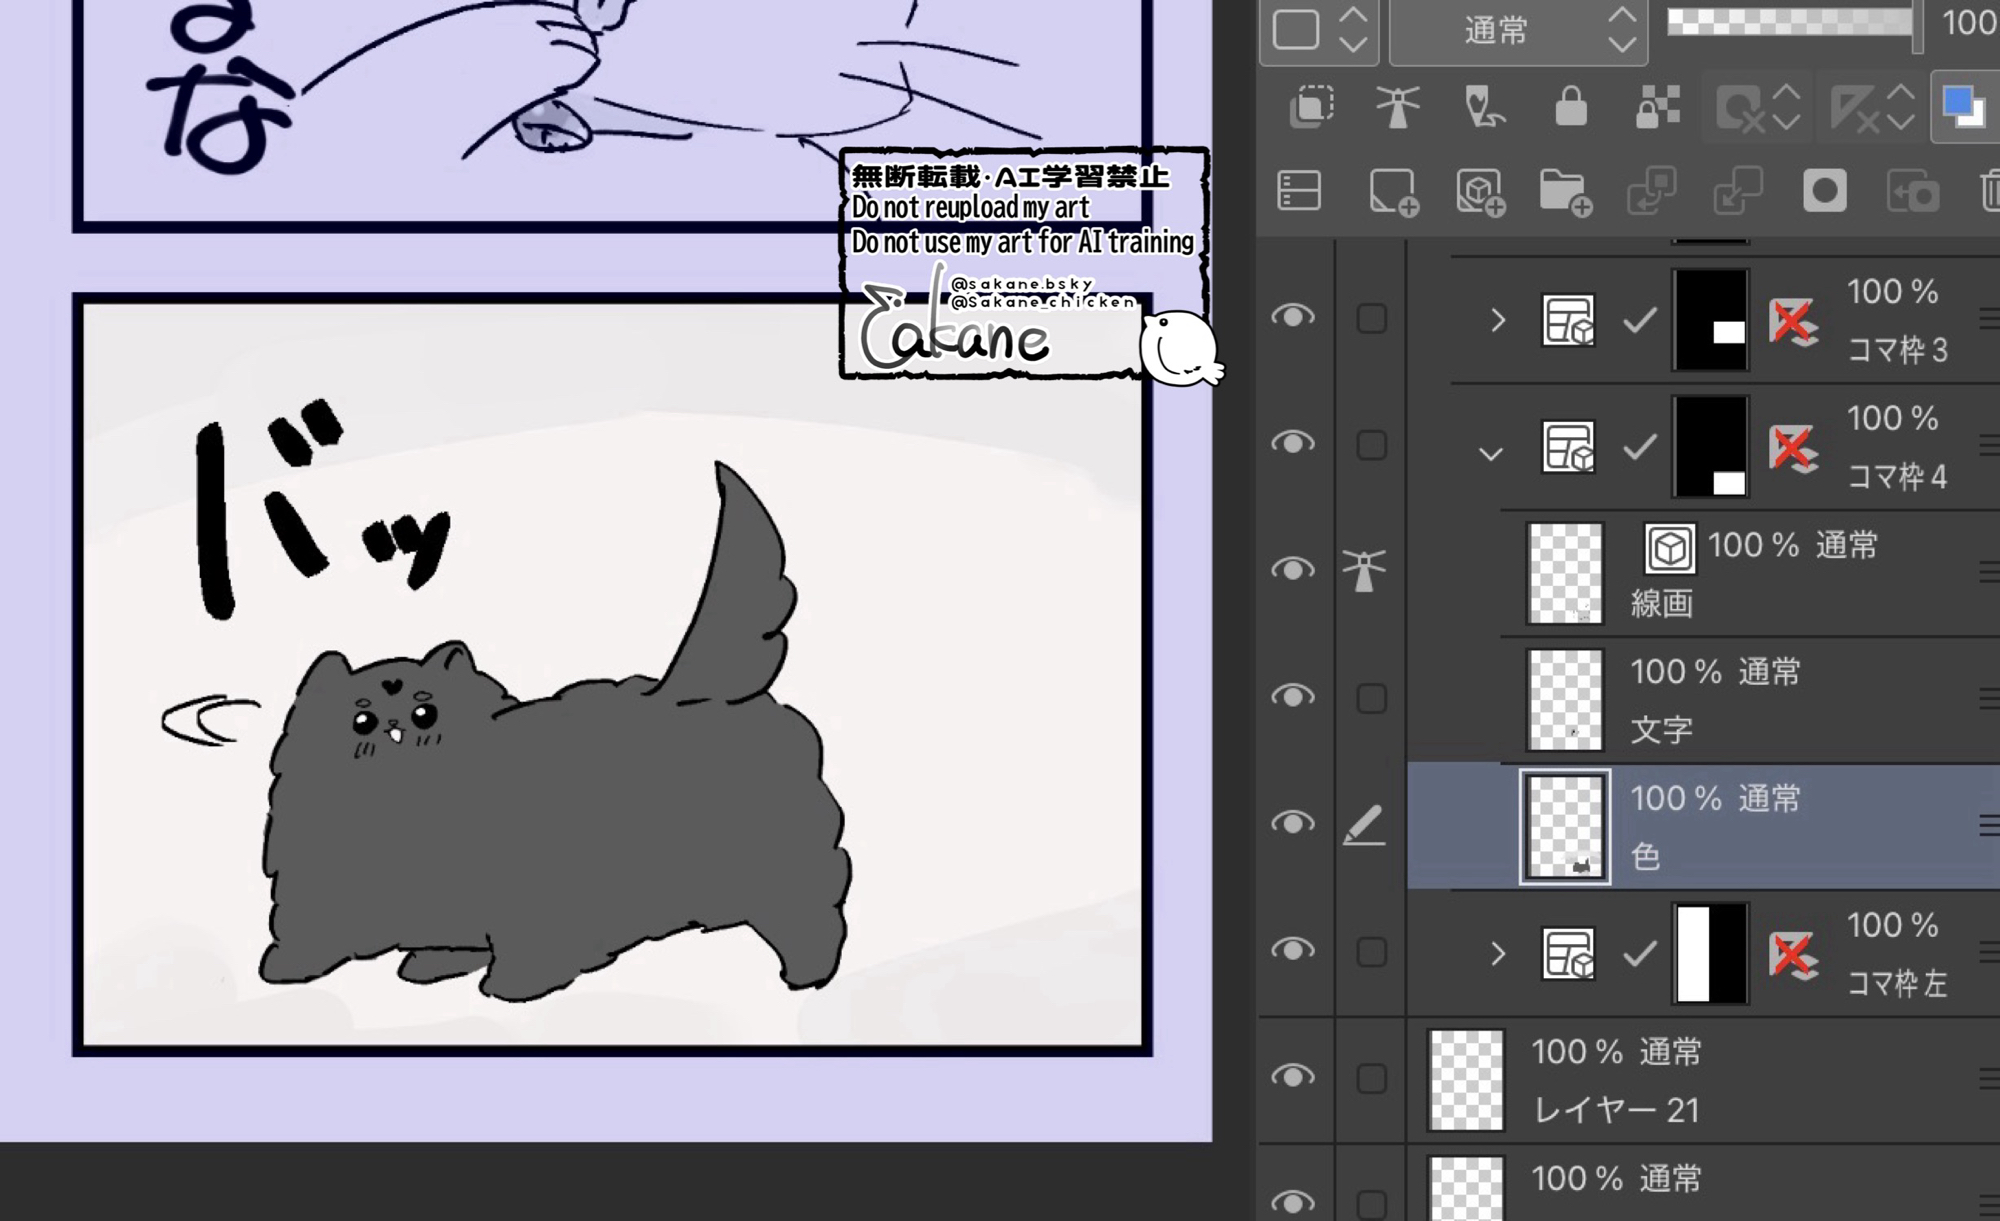The image size is (2000, 1221).
Task: Click the lock layer padlock icon
Action: [x=1570, y=107]
